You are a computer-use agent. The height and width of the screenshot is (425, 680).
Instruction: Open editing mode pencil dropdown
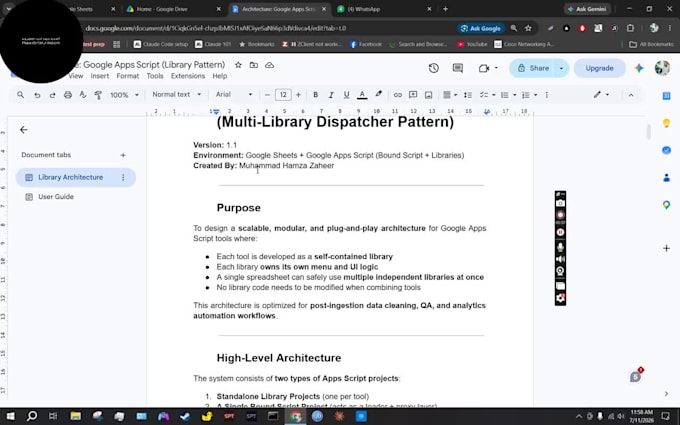(x=601, y=95)
